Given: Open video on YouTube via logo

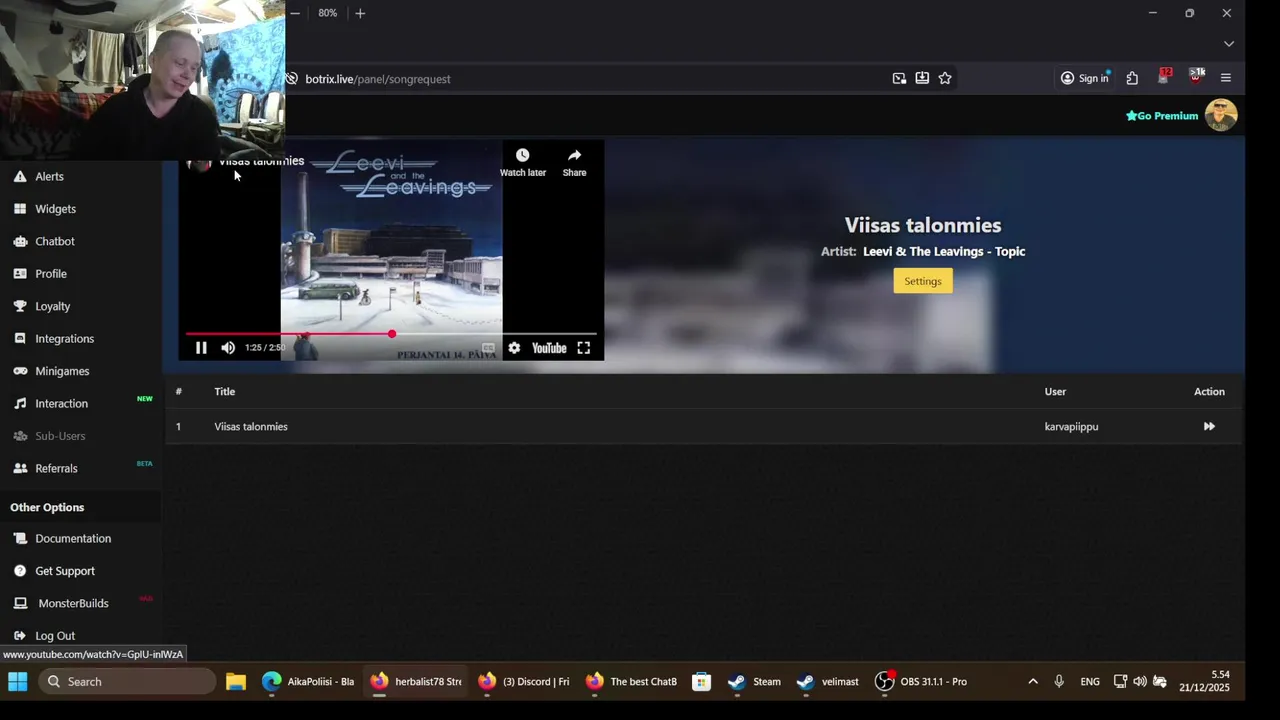Looking at the screenshot, I should [x=549, y=348].
